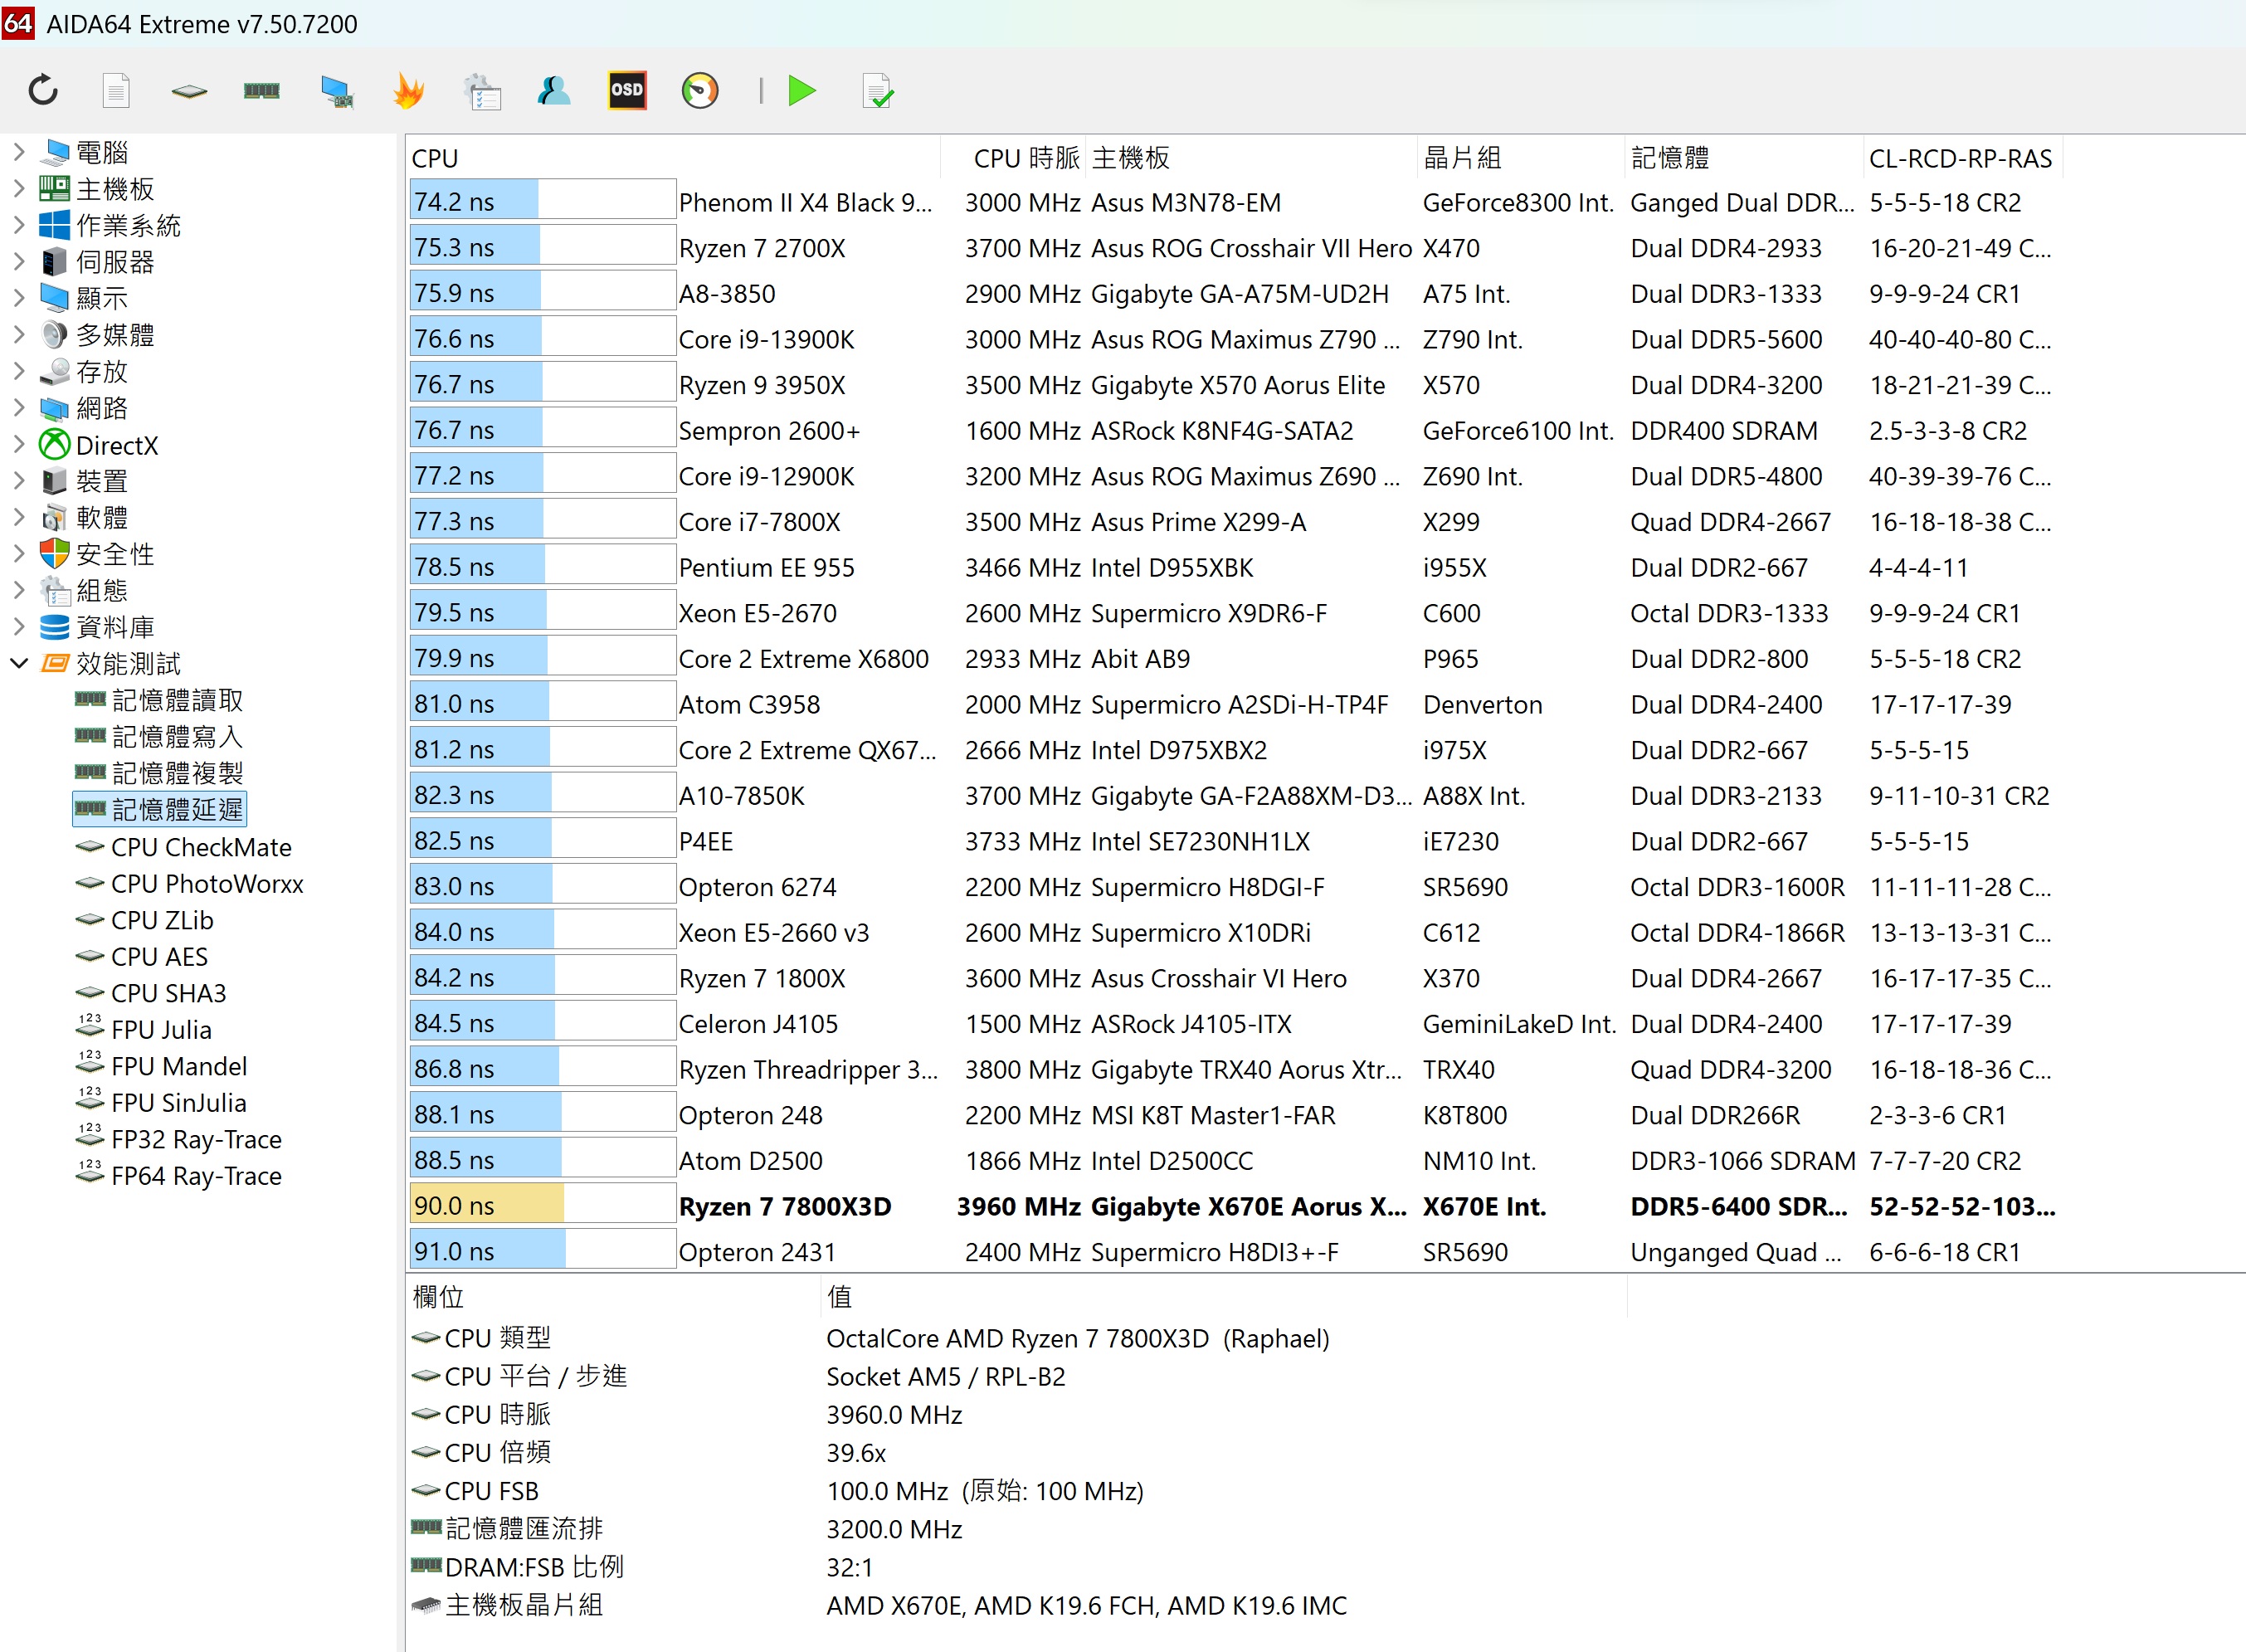Expand the 顯示 tree node

pos(18,298)
